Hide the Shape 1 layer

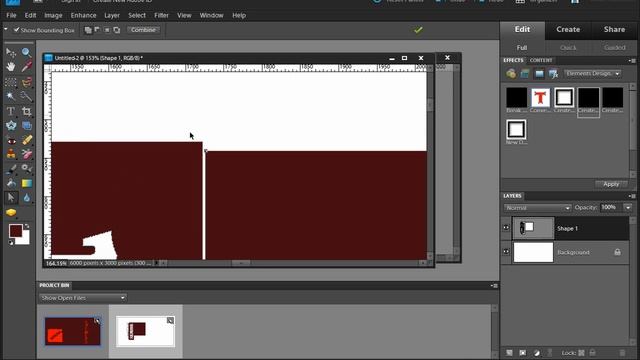click(506, 228)
